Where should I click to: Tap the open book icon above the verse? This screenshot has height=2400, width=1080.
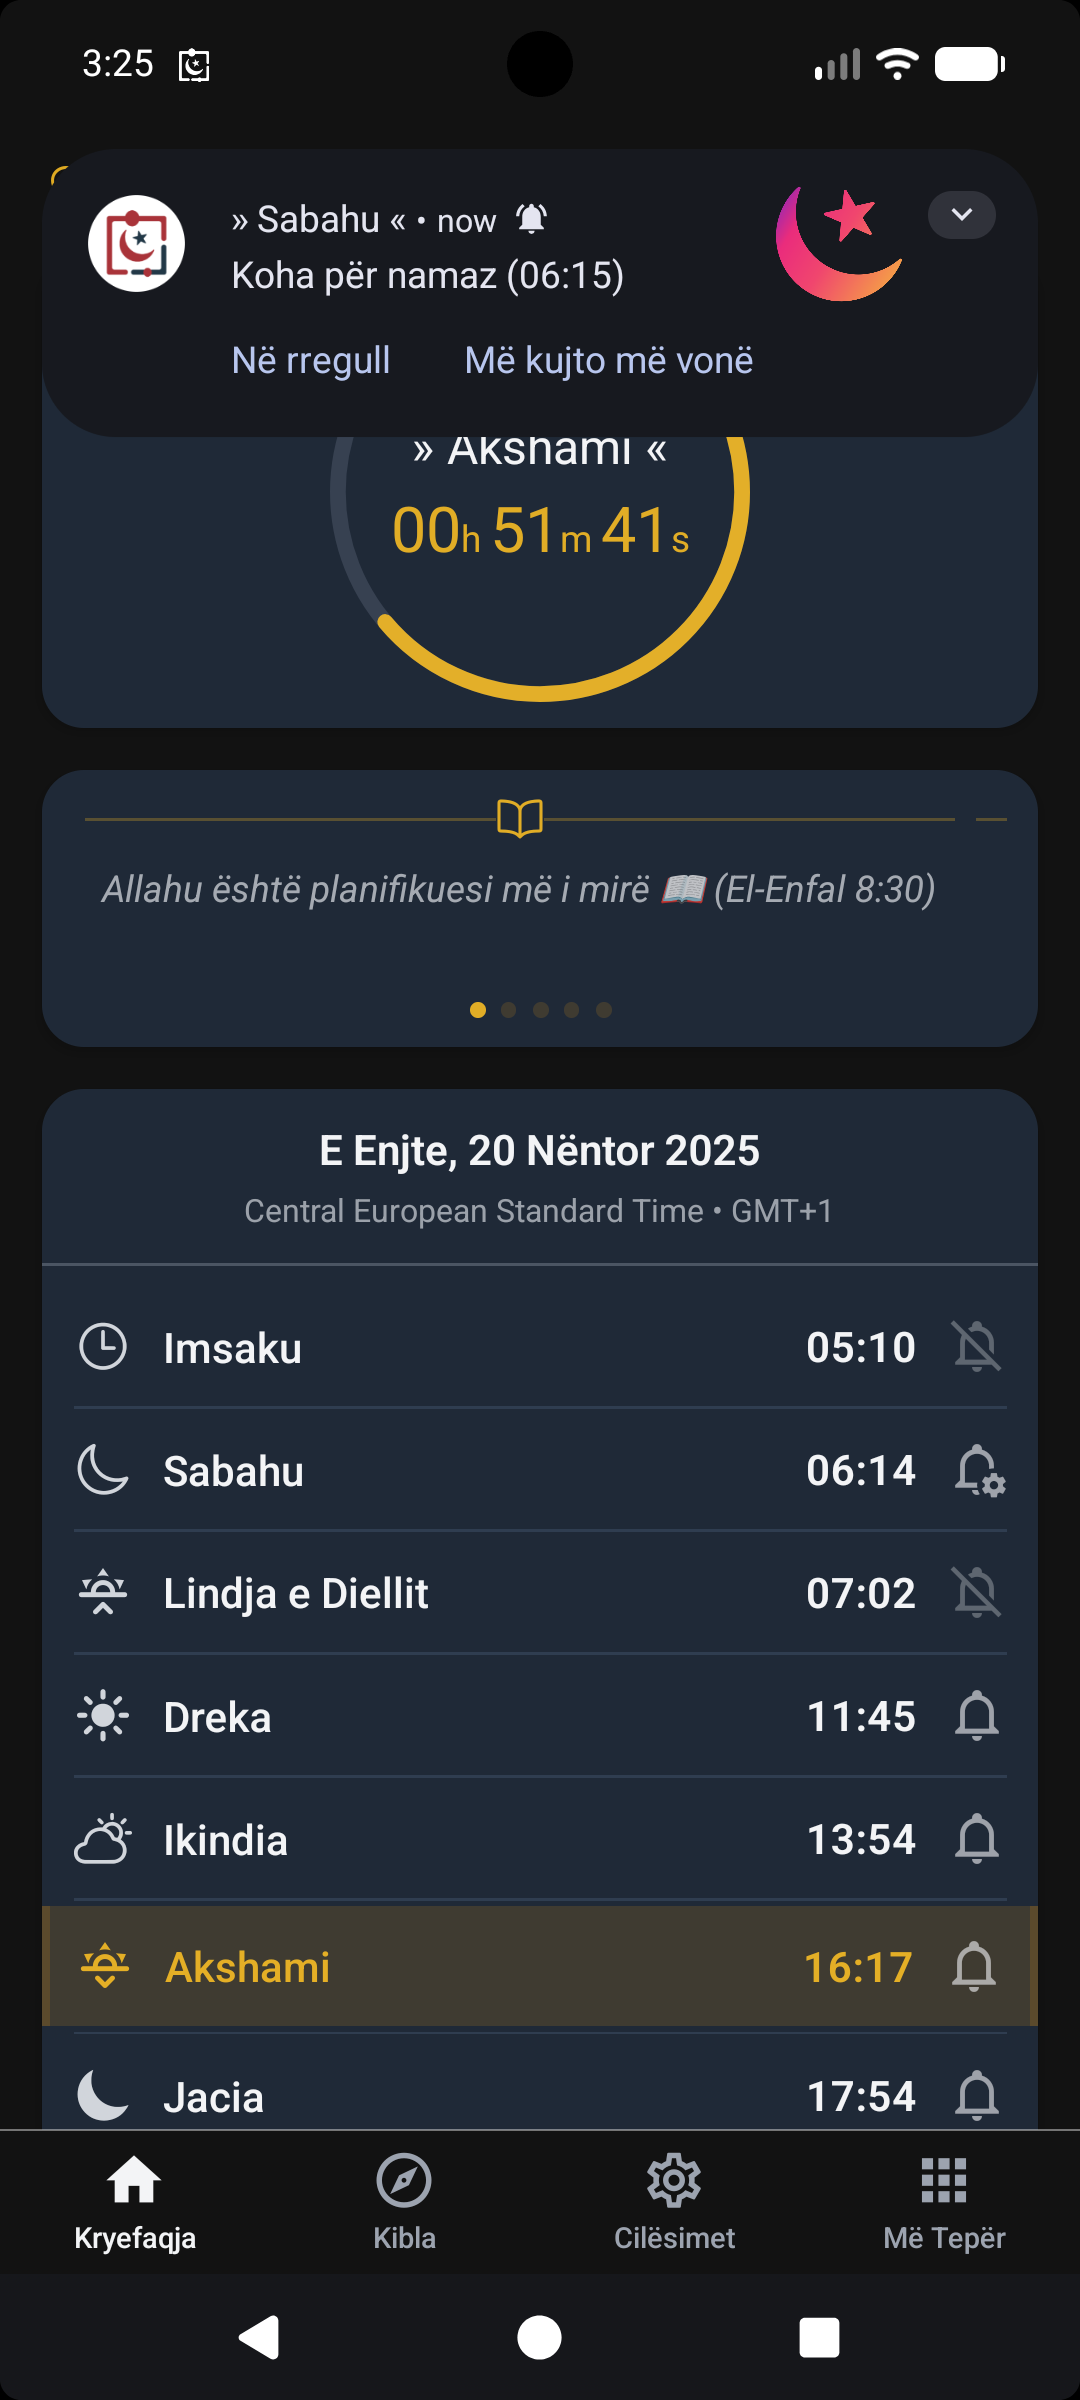tap(520, 818)
